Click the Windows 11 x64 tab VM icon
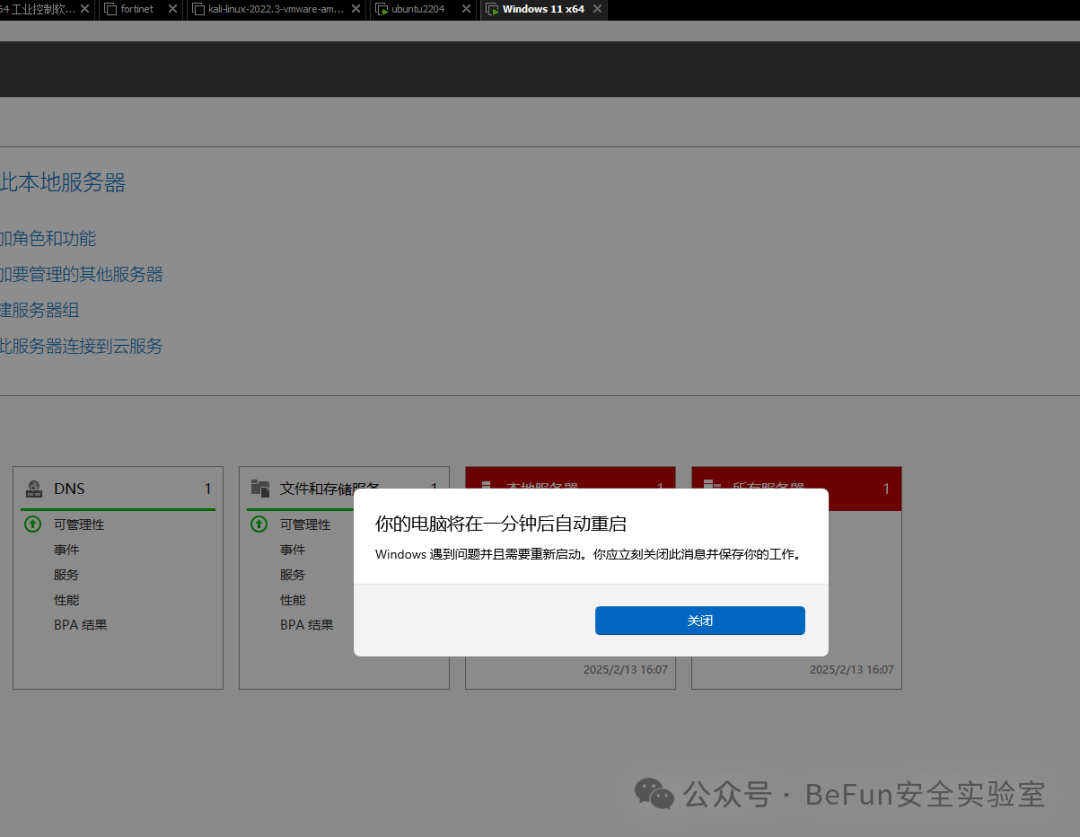The image size is (1080, 837). pos(492,9)
